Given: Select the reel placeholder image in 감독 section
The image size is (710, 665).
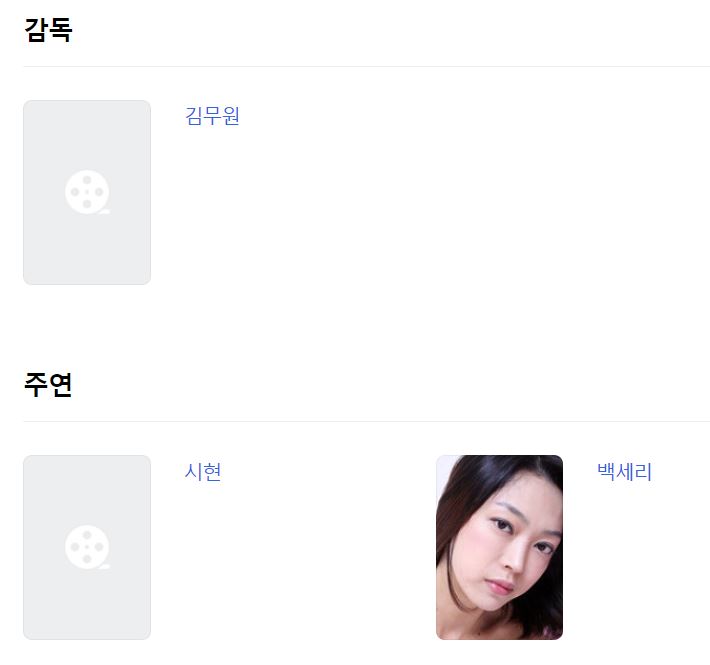Looking at the screenshot, I should point(87,192).
